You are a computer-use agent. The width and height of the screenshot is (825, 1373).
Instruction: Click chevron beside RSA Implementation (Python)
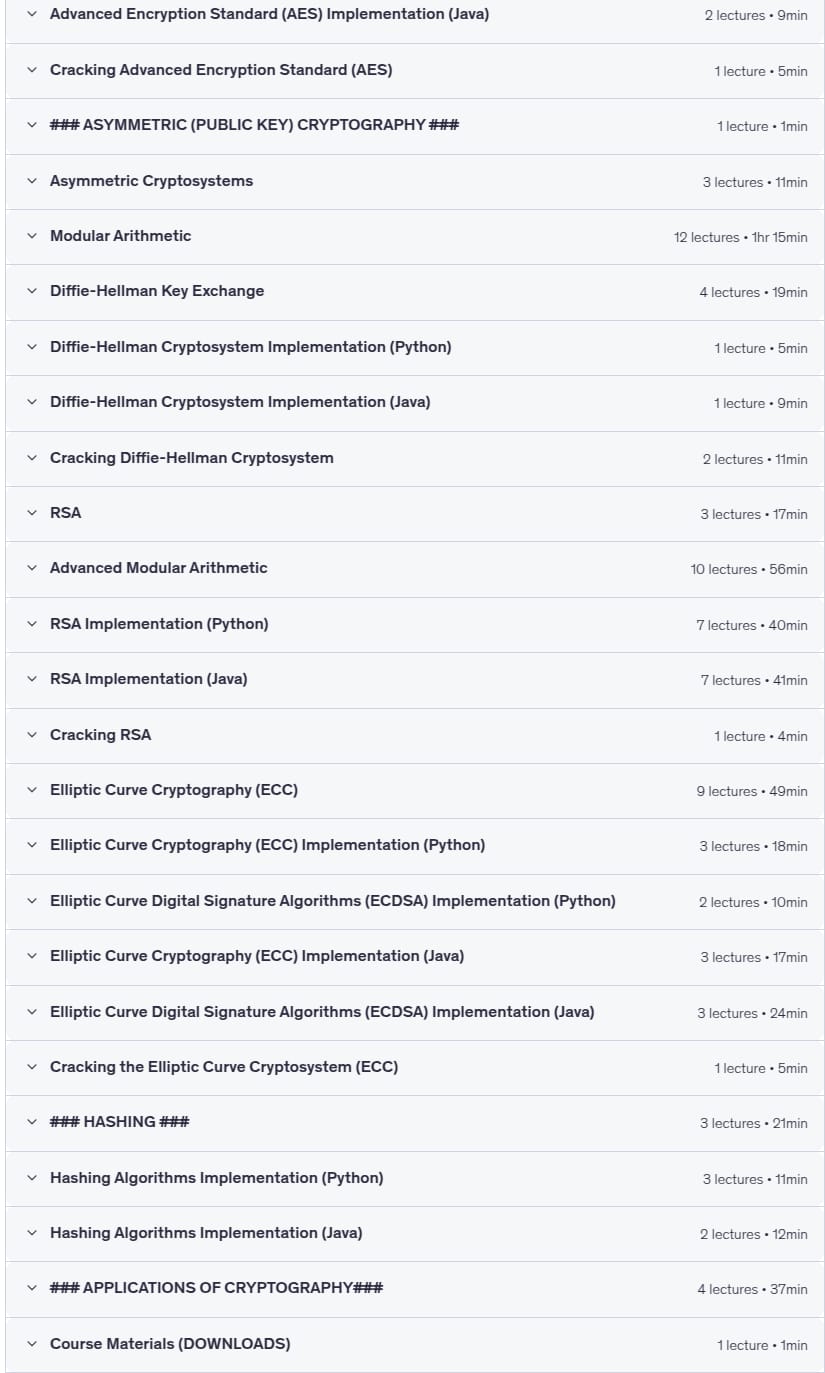(x=32, y=624)
